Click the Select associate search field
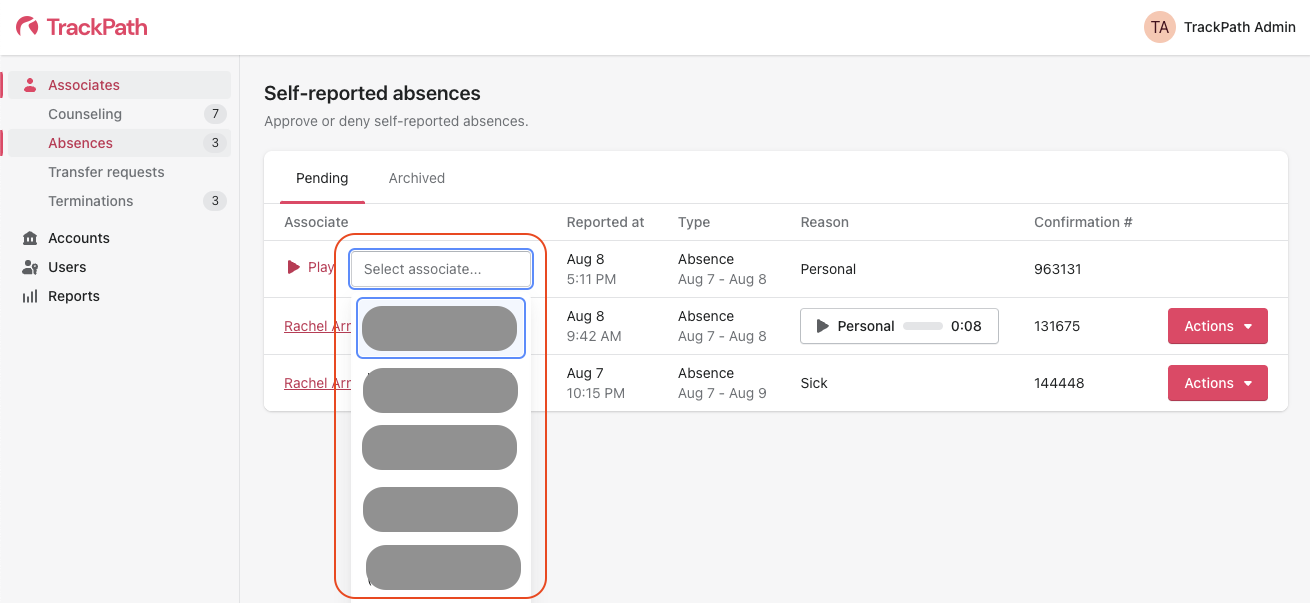This screenshot has width=1310, height=603. [x=441, y=269]
